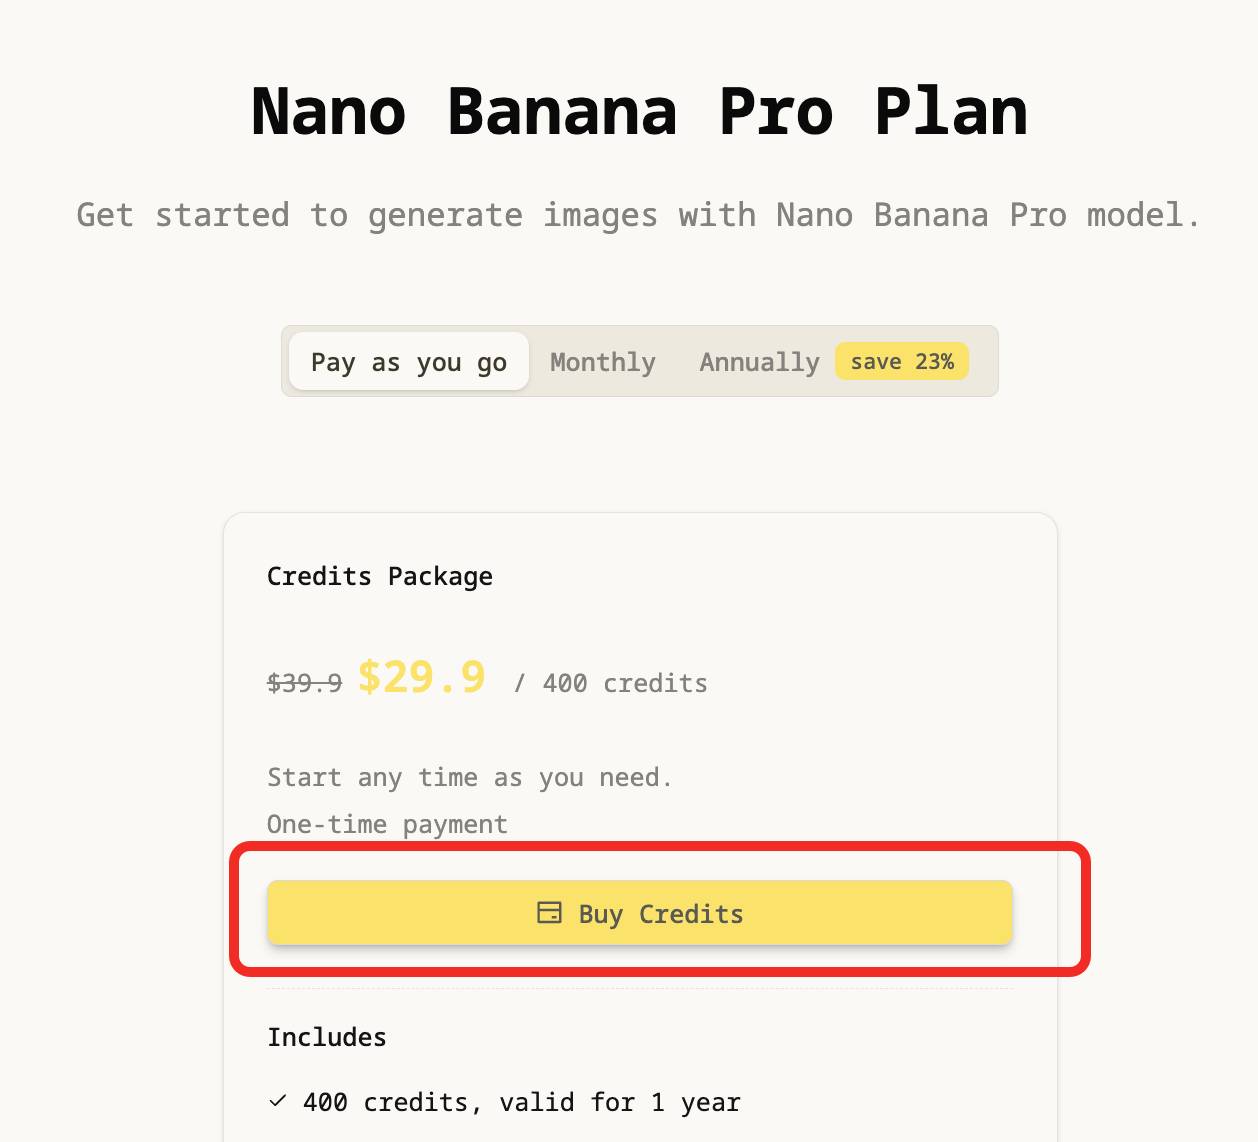Select the Pay as you go tab
Screen dimensions: 1258x1142
pos(408,362)
